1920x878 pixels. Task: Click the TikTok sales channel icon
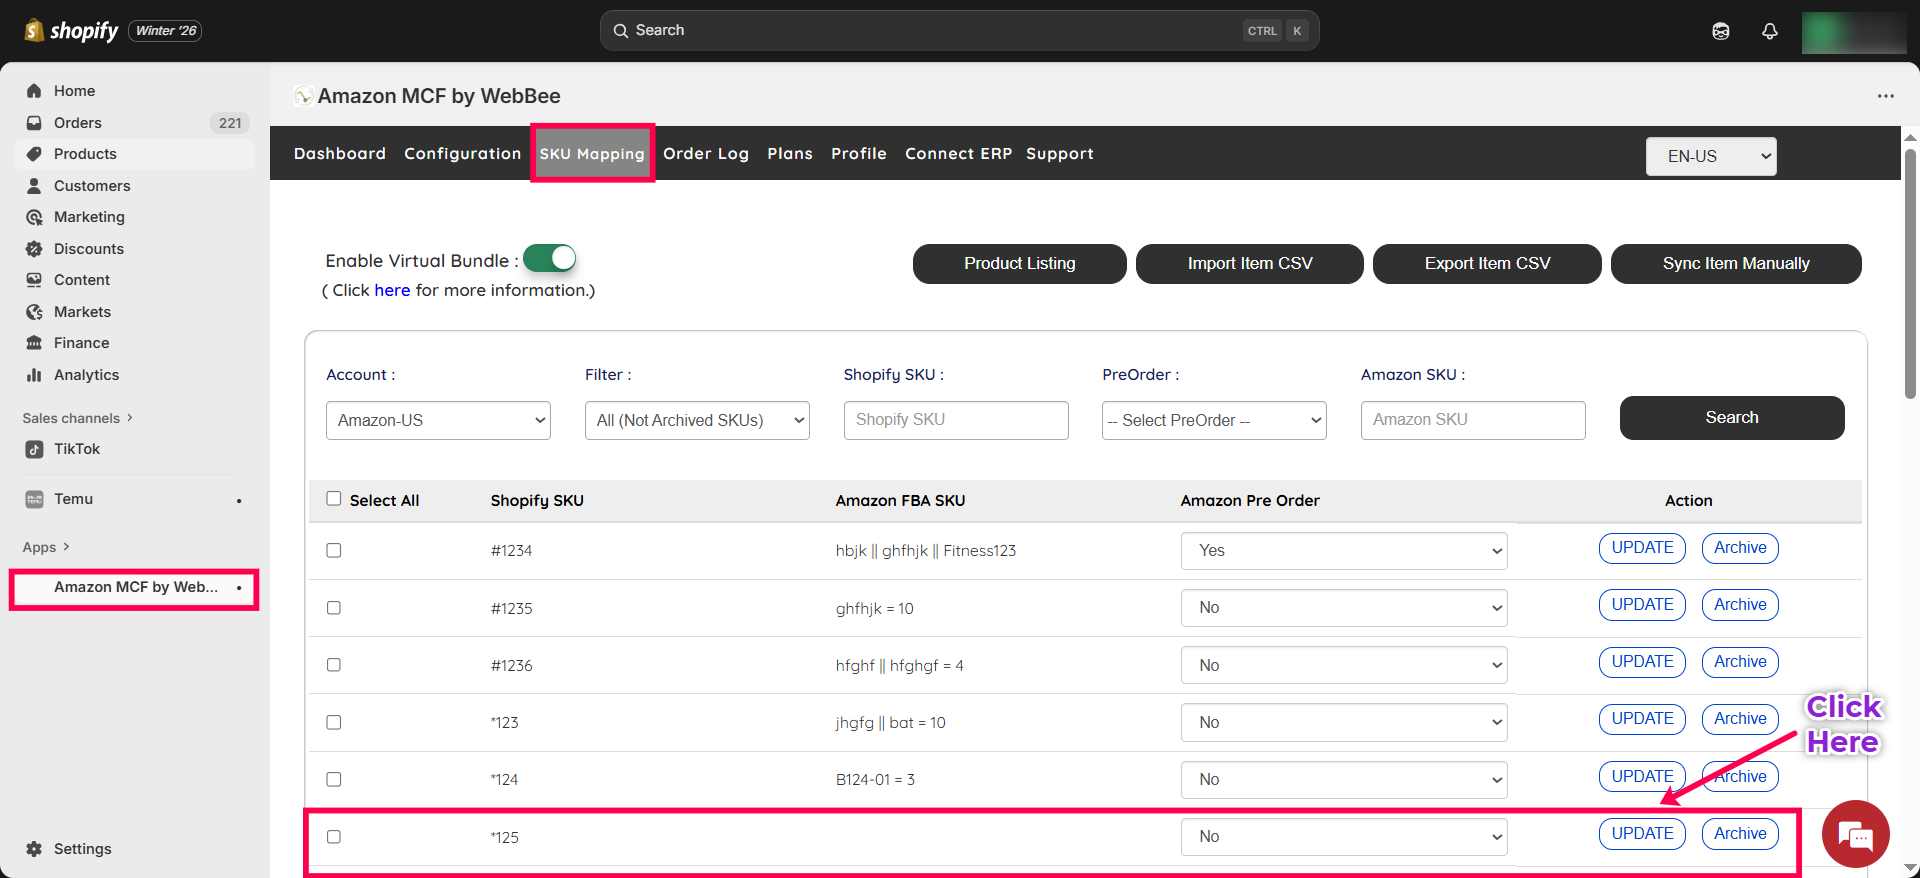(34, 449)
